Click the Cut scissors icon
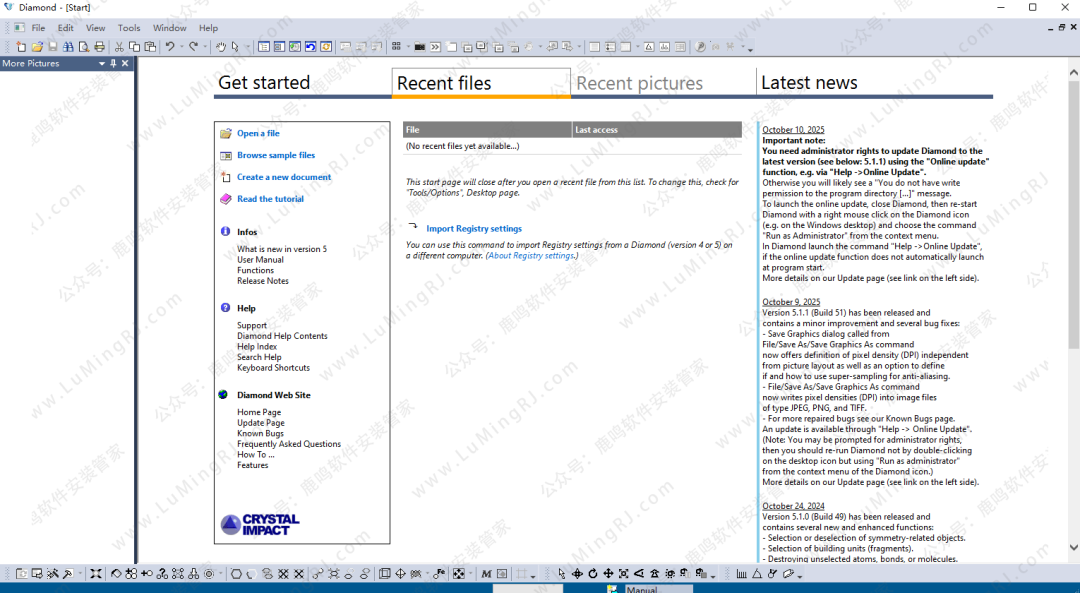The image size is (1080, 593). [120, 47]
